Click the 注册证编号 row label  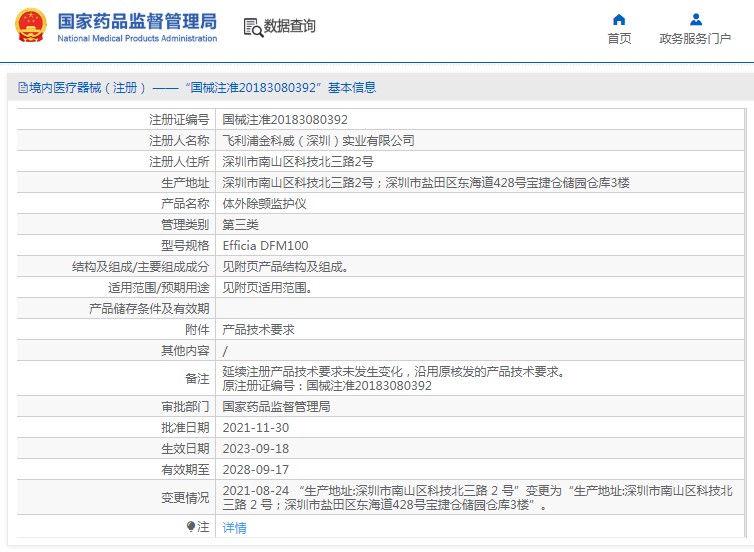tap(179, 119)
